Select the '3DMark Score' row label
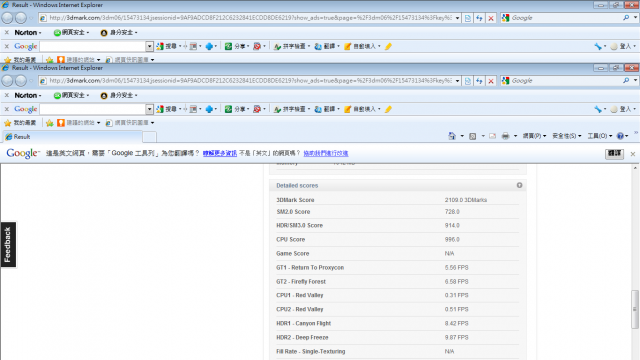This screenshot has width=640, height=360. (295, 200)
